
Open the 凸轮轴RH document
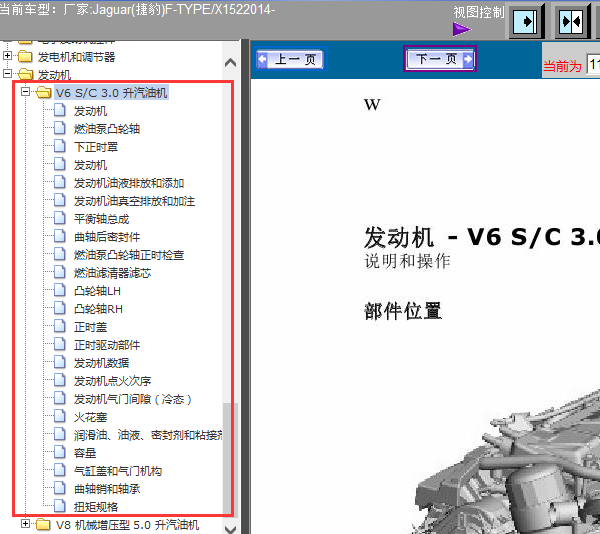pyautogui.click(x=98, y=309)
